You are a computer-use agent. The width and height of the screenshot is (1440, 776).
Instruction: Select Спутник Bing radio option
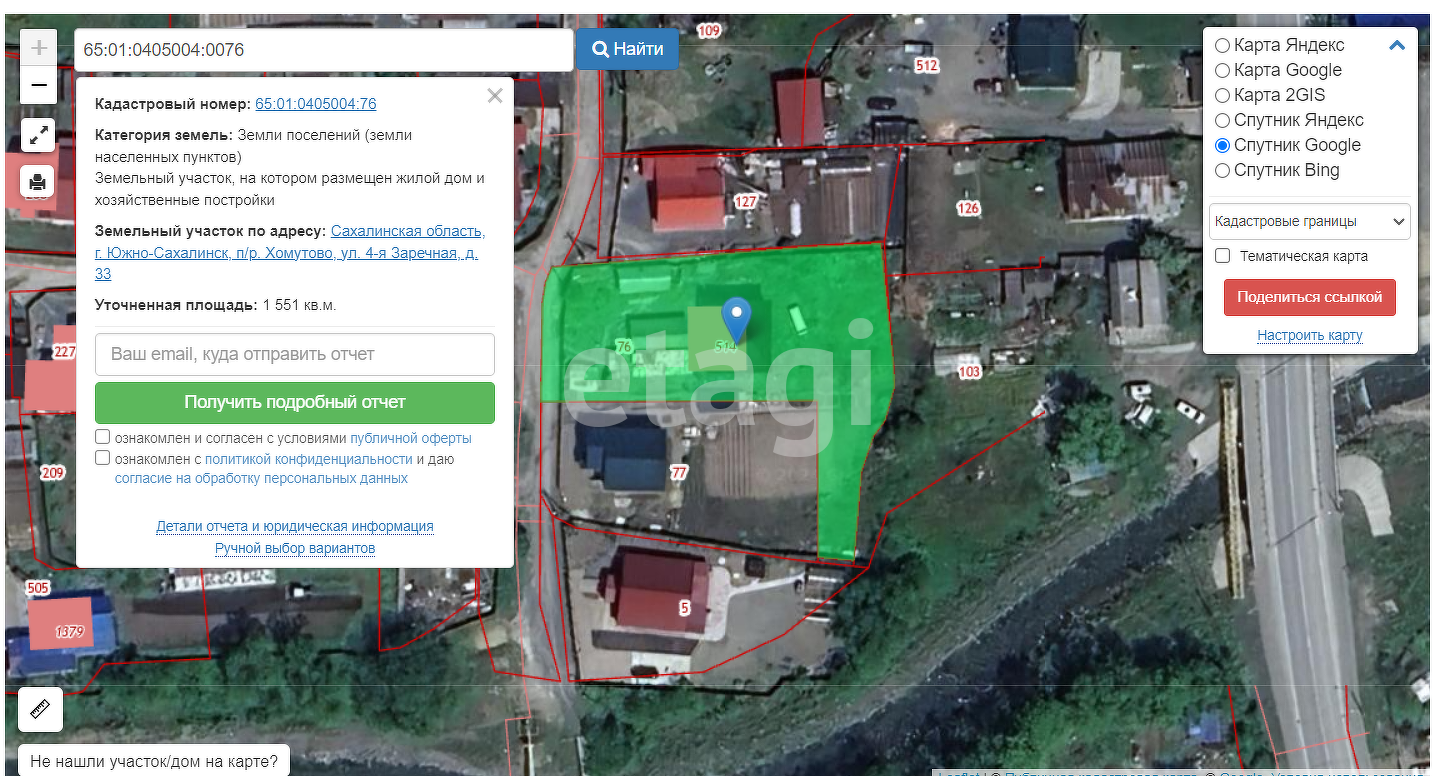coord(1222,171)
